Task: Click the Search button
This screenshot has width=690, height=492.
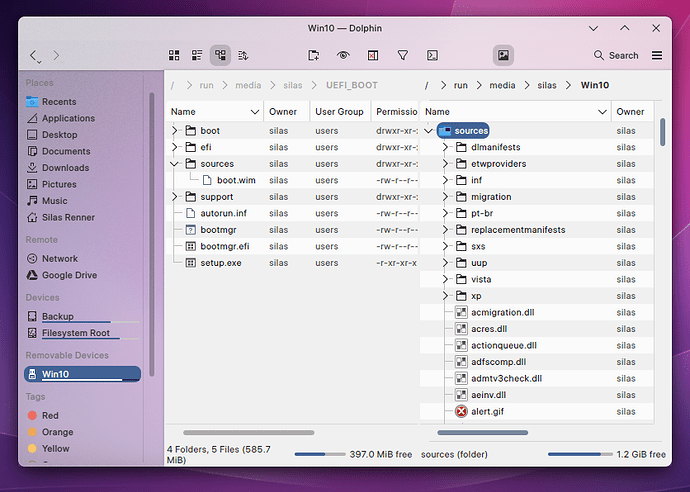Action: click(x=616, y=55)
